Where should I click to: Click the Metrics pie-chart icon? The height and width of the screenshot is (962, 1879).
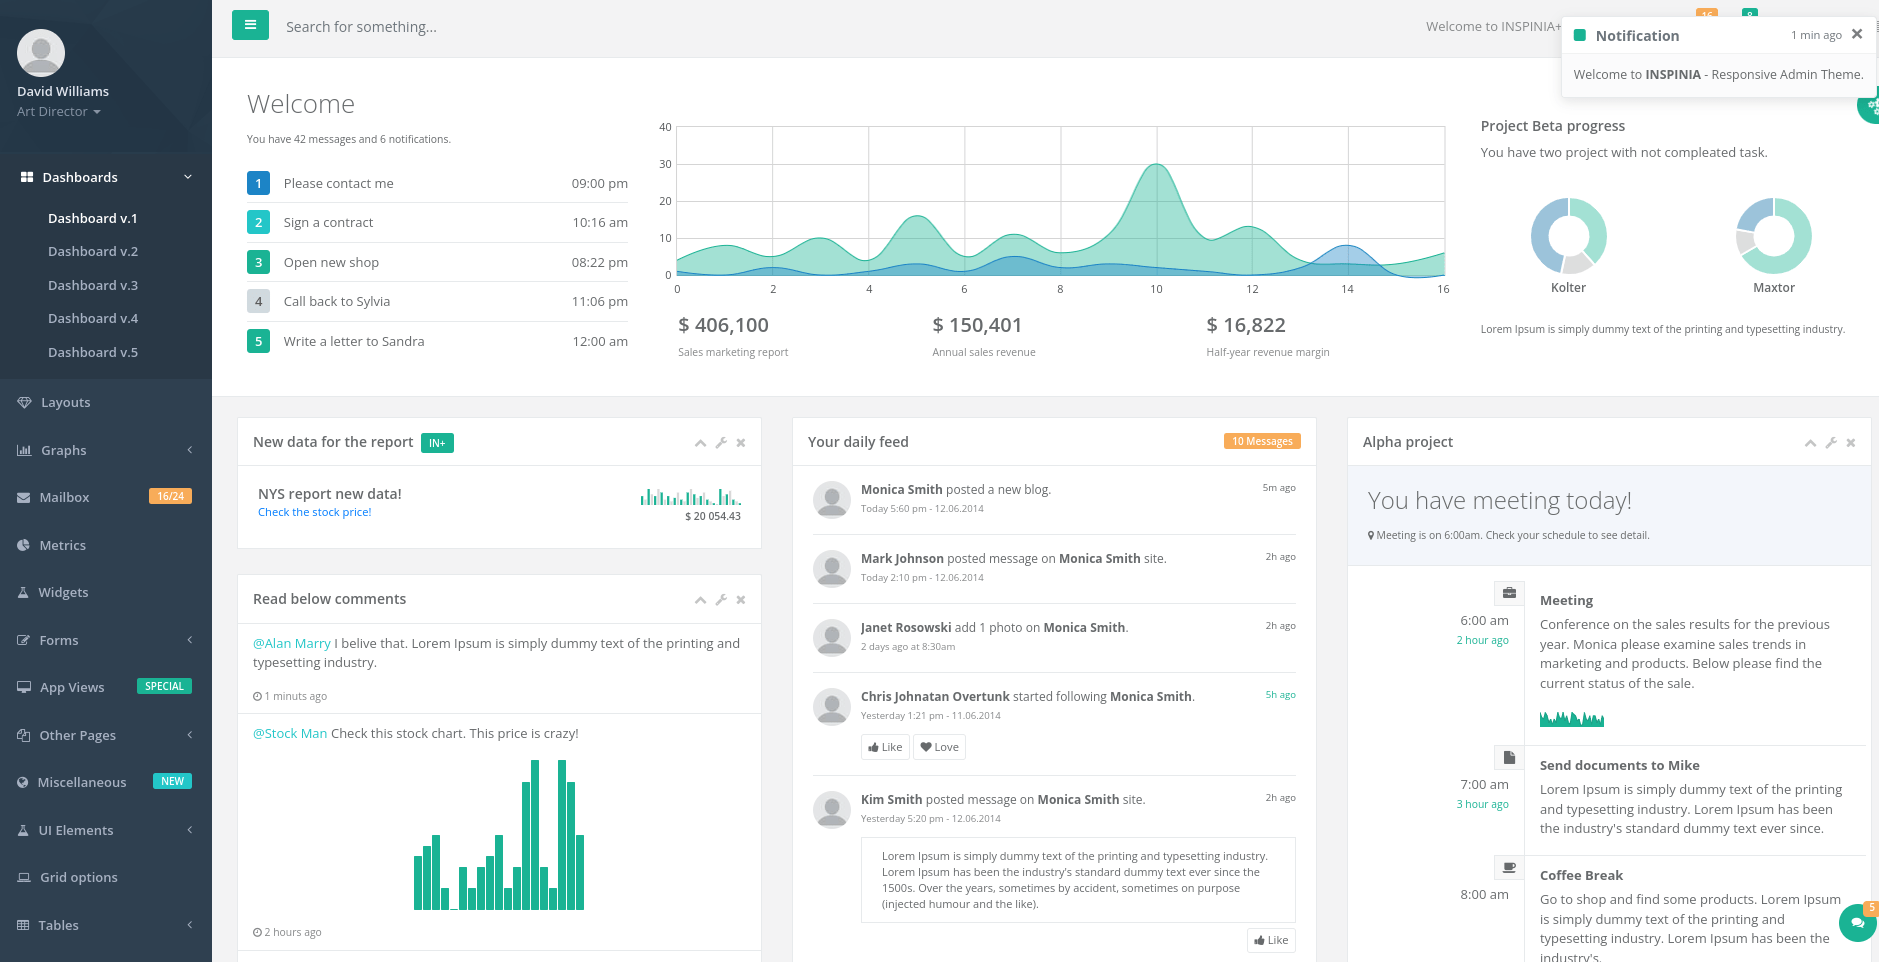[23, 545]
